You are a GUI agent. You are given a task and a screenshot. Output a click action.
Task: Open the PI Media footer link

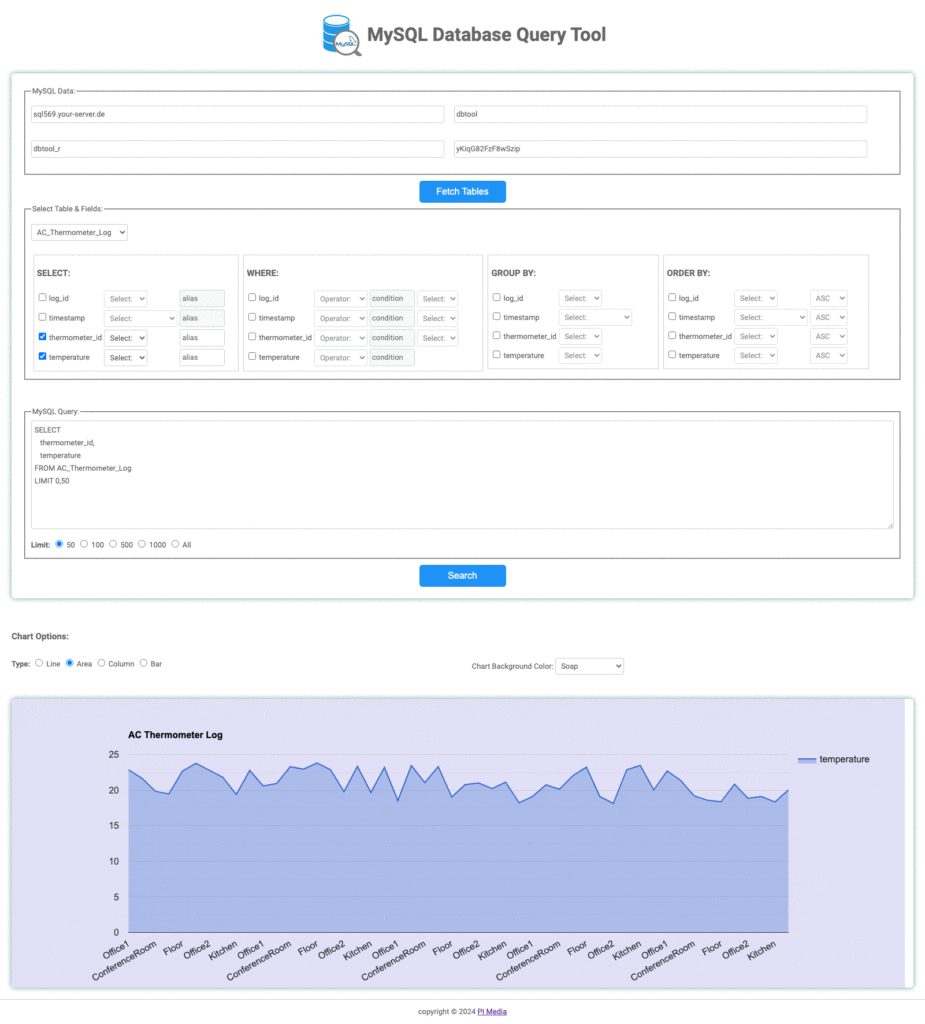click(492, 1012)
